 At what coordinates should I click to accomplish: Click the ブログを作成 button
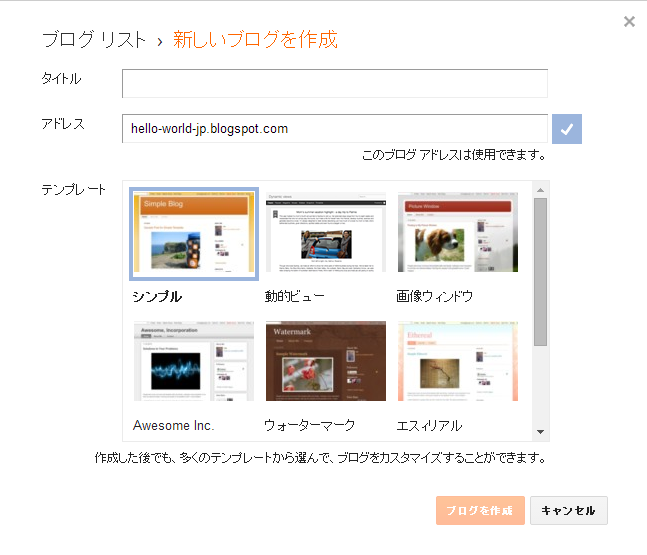480,510
